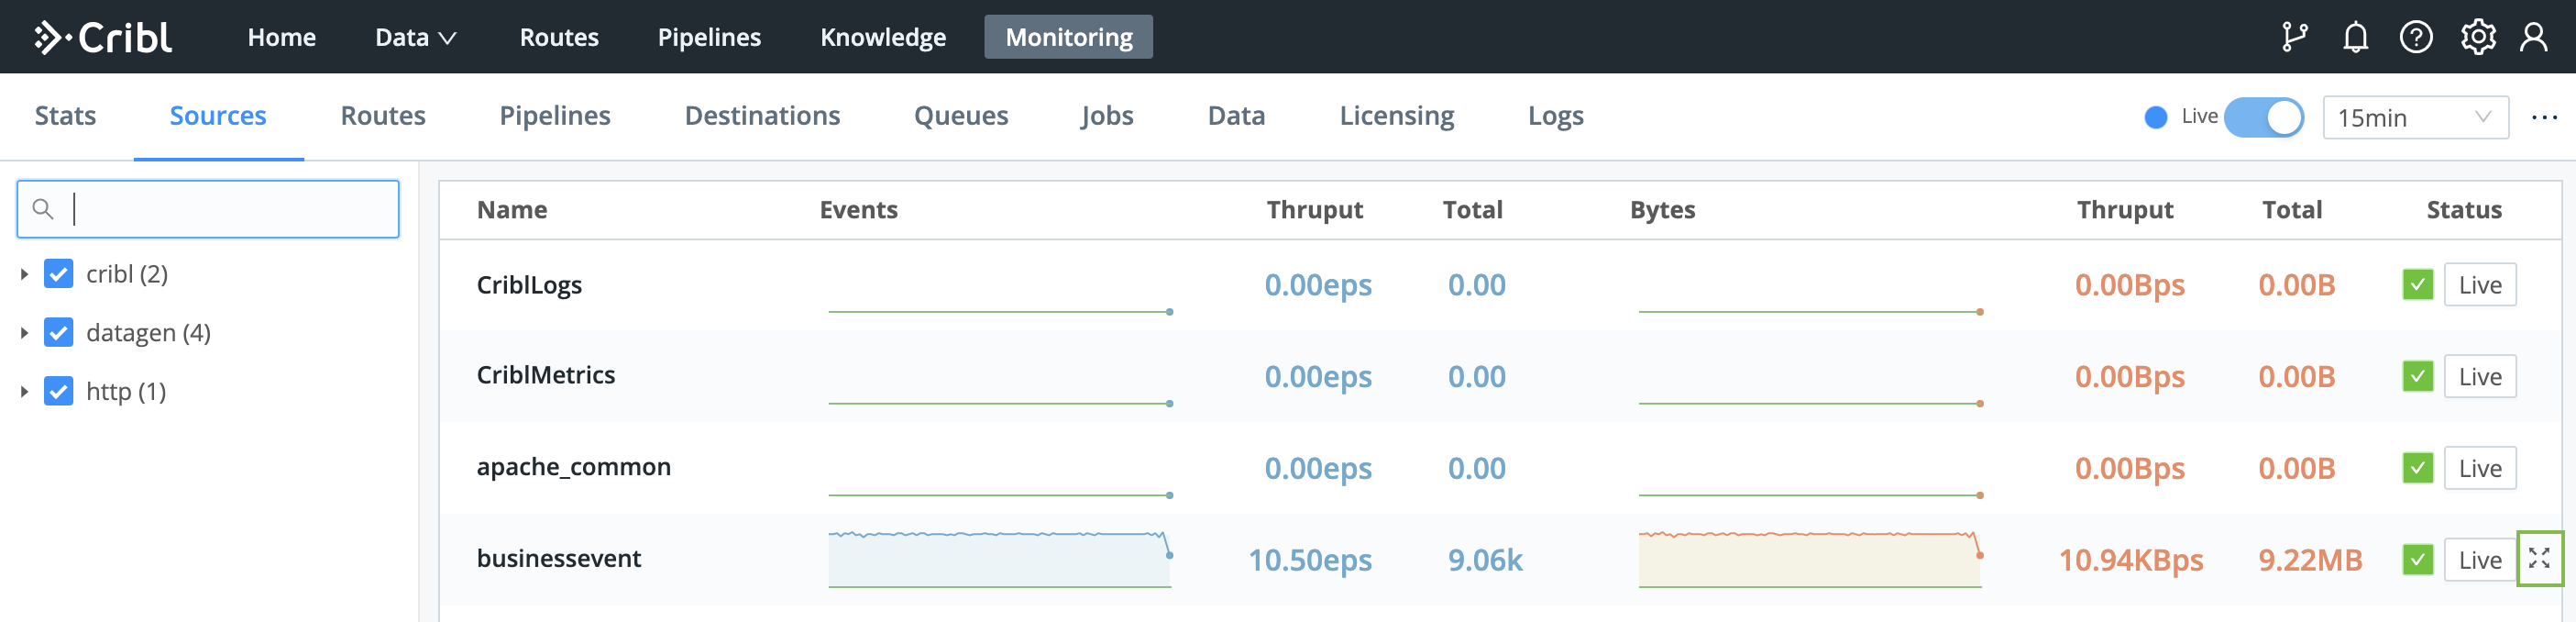Click the Events column header
The width and height of the screenshot is (2576, 622).
click(858, 210)
